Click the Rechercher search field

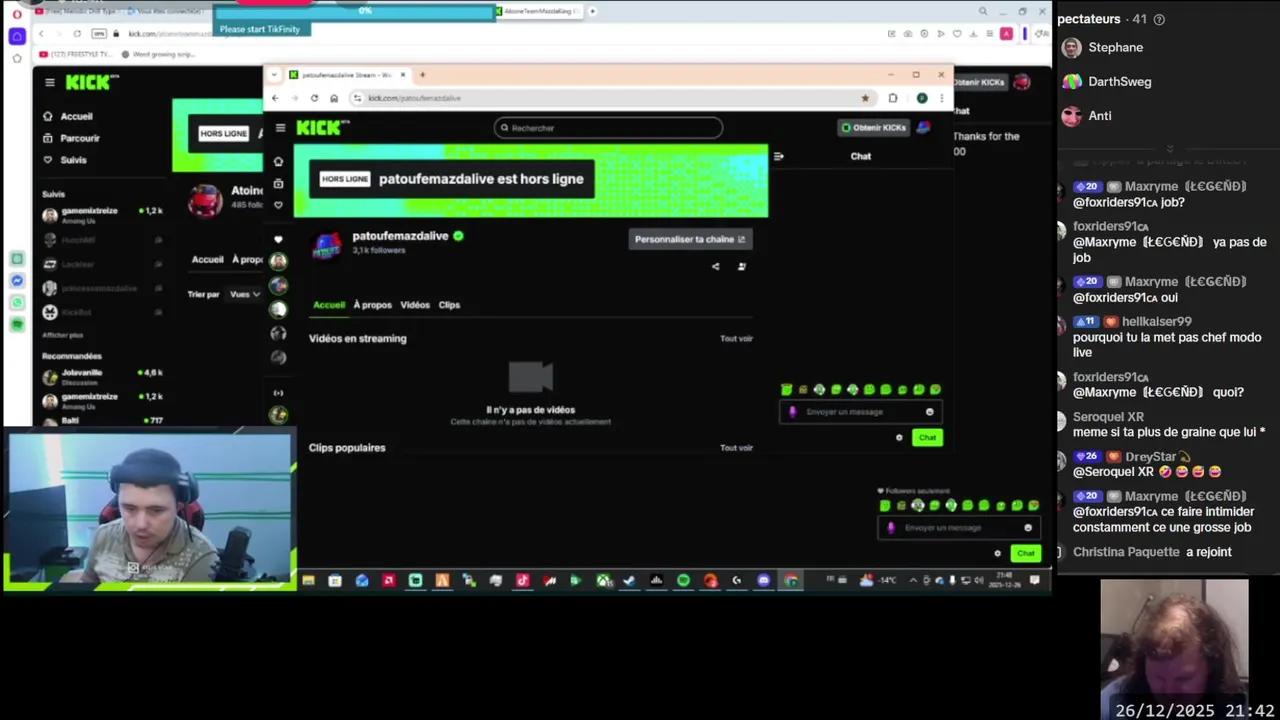pyautogui.click(x=608, y=128)
